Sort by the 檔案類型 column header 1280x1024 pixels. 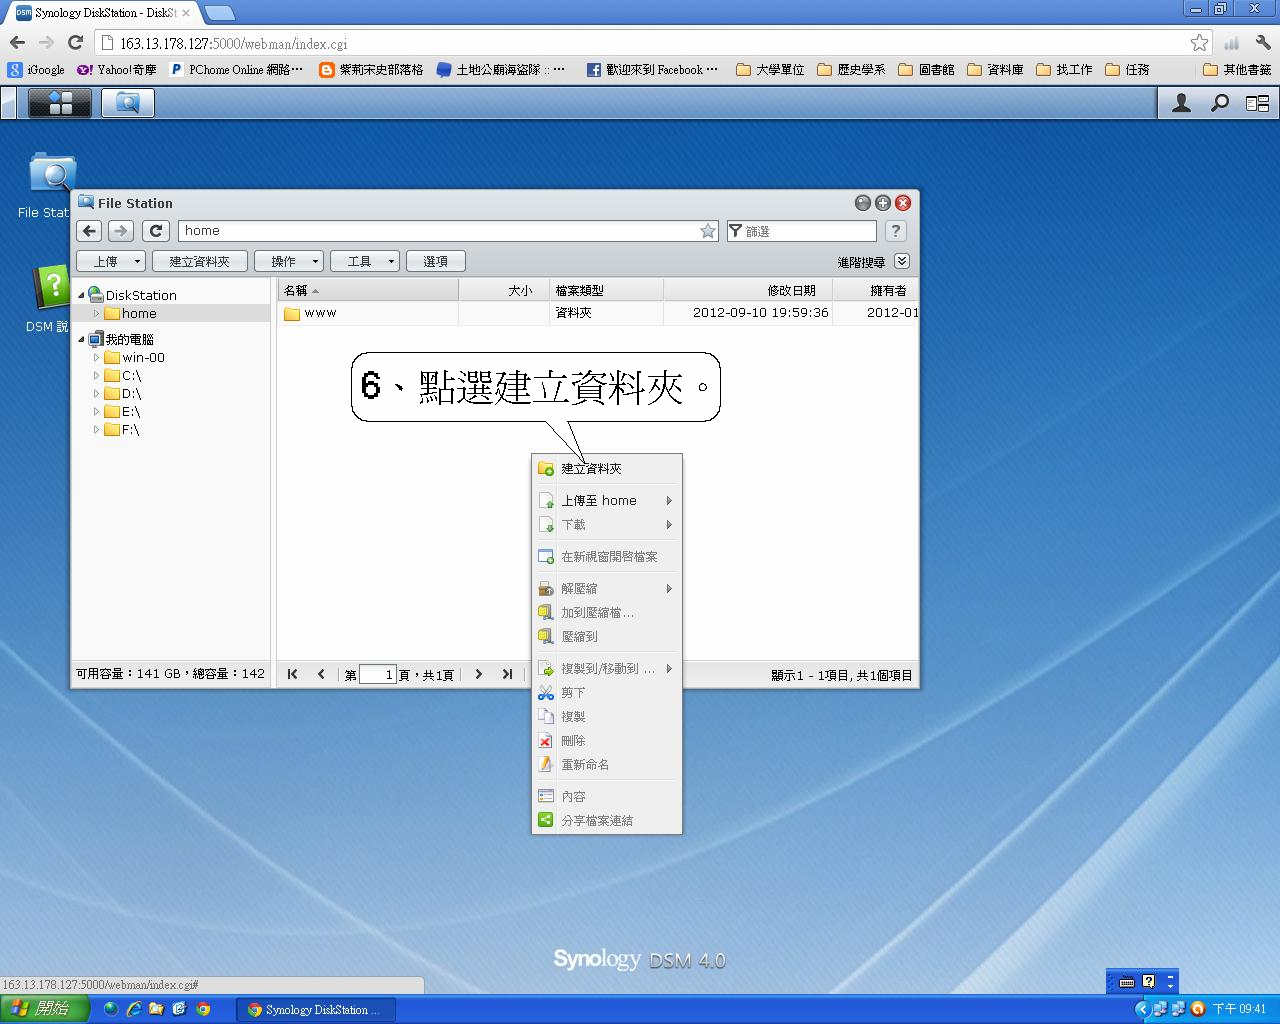[x=607, y=290]
